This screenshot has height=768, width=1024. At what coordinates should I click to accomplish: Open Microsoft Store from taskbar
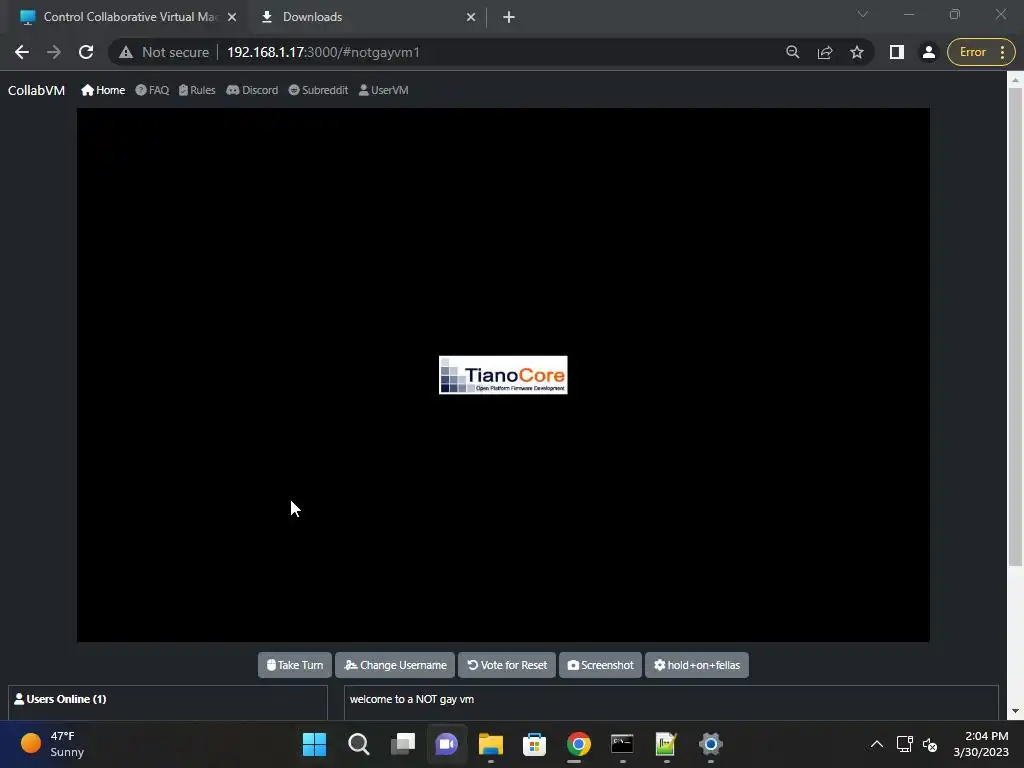534,744
